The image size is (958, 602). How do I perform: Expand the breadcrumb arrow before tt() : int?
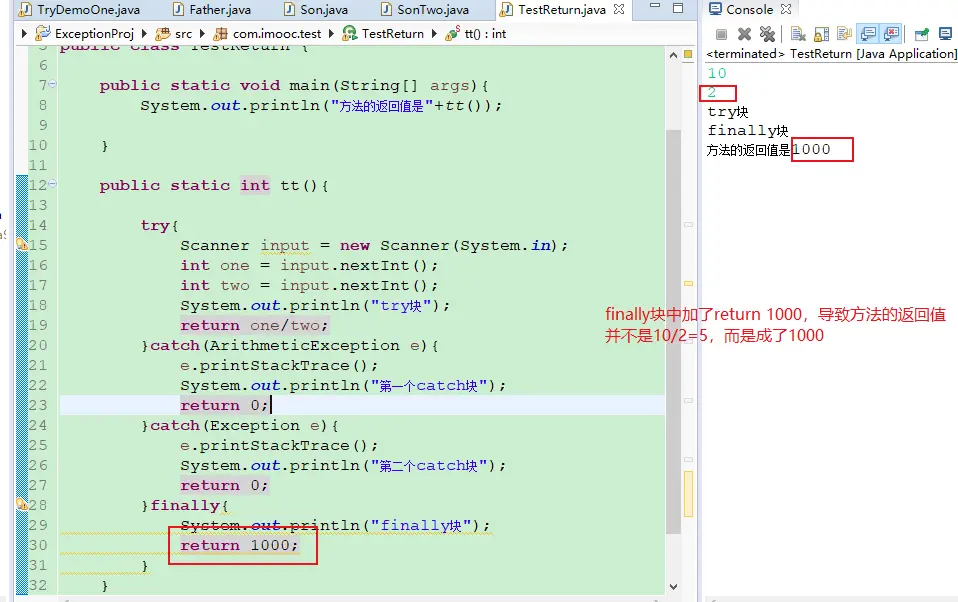pyautogui.click(x=434, y=34)
